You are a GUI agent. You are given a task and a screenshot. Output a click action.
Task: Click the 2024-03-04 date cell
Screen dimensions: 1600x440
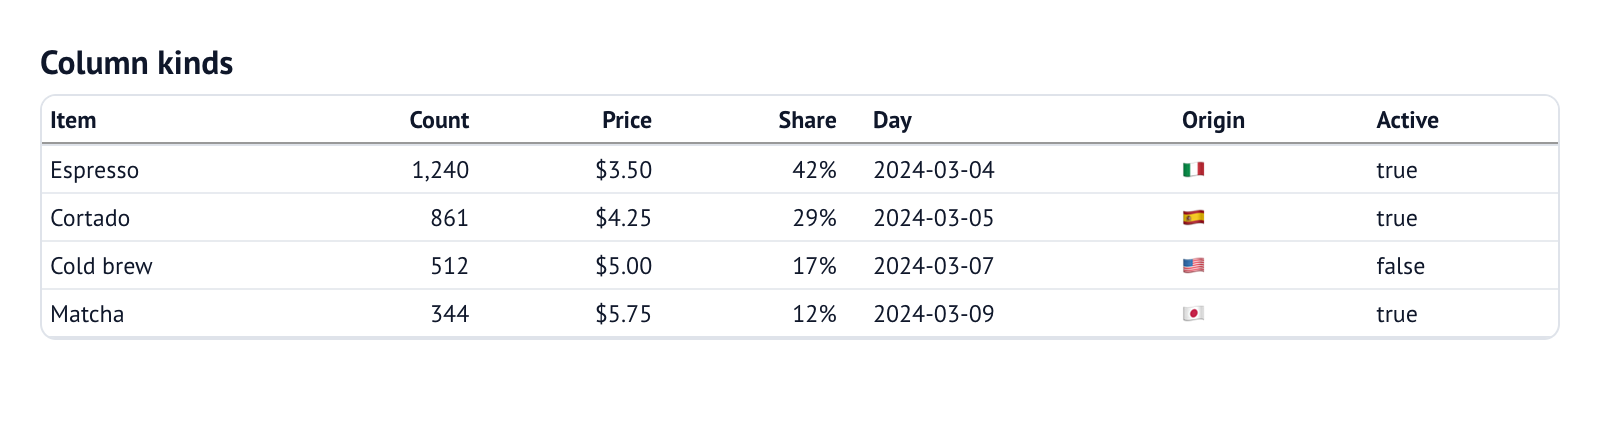click(934, 170)
